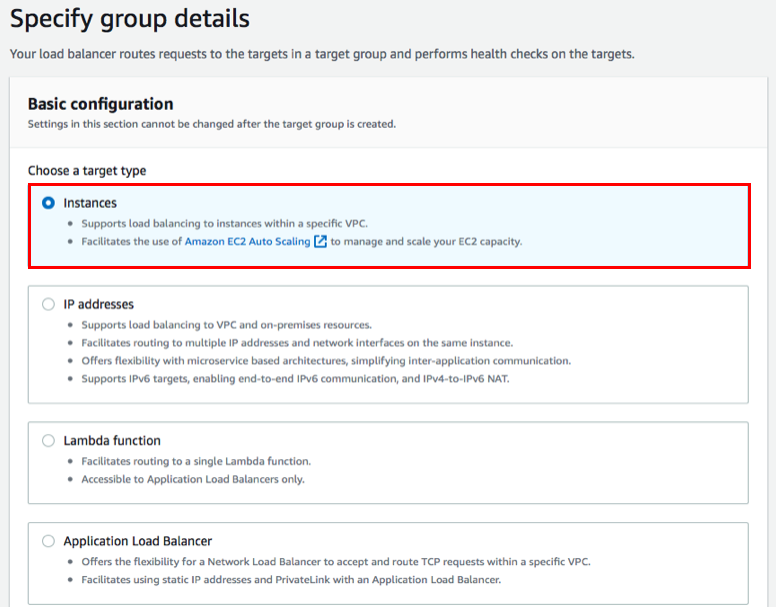Pick the Application Load Balancer radio button
776x607 pixels.
[48, 541]
